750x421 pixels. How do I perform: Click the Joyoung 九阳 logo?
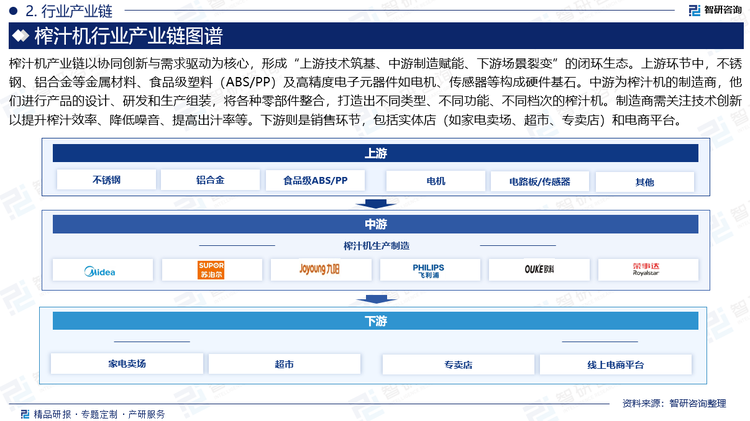[320, 269]
